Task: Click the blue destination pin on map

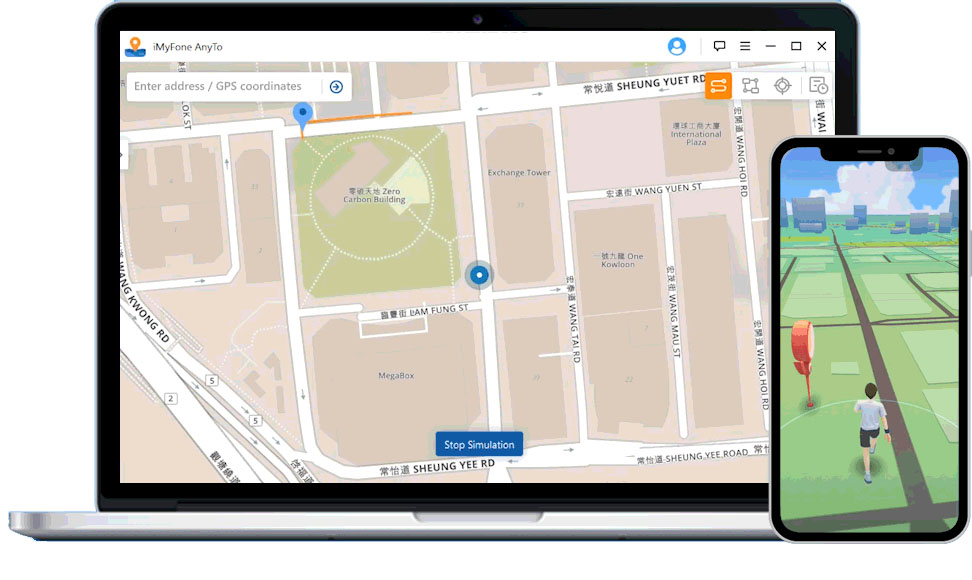Action: click(x=301, y=115)
